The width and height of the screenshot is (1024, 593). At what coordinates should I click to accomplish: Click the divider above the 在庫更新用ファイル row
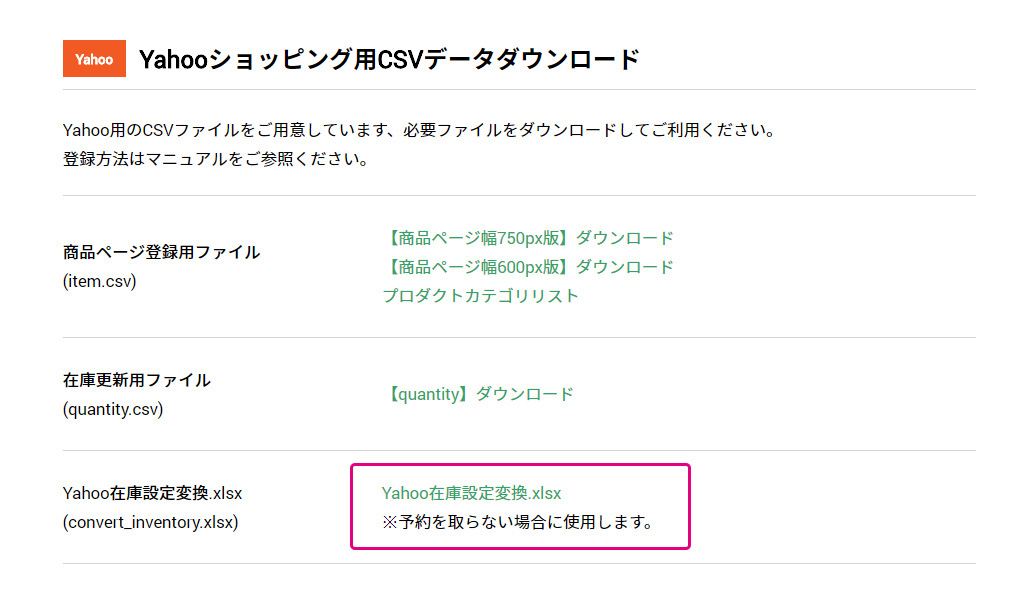click(x=519, y=338)
